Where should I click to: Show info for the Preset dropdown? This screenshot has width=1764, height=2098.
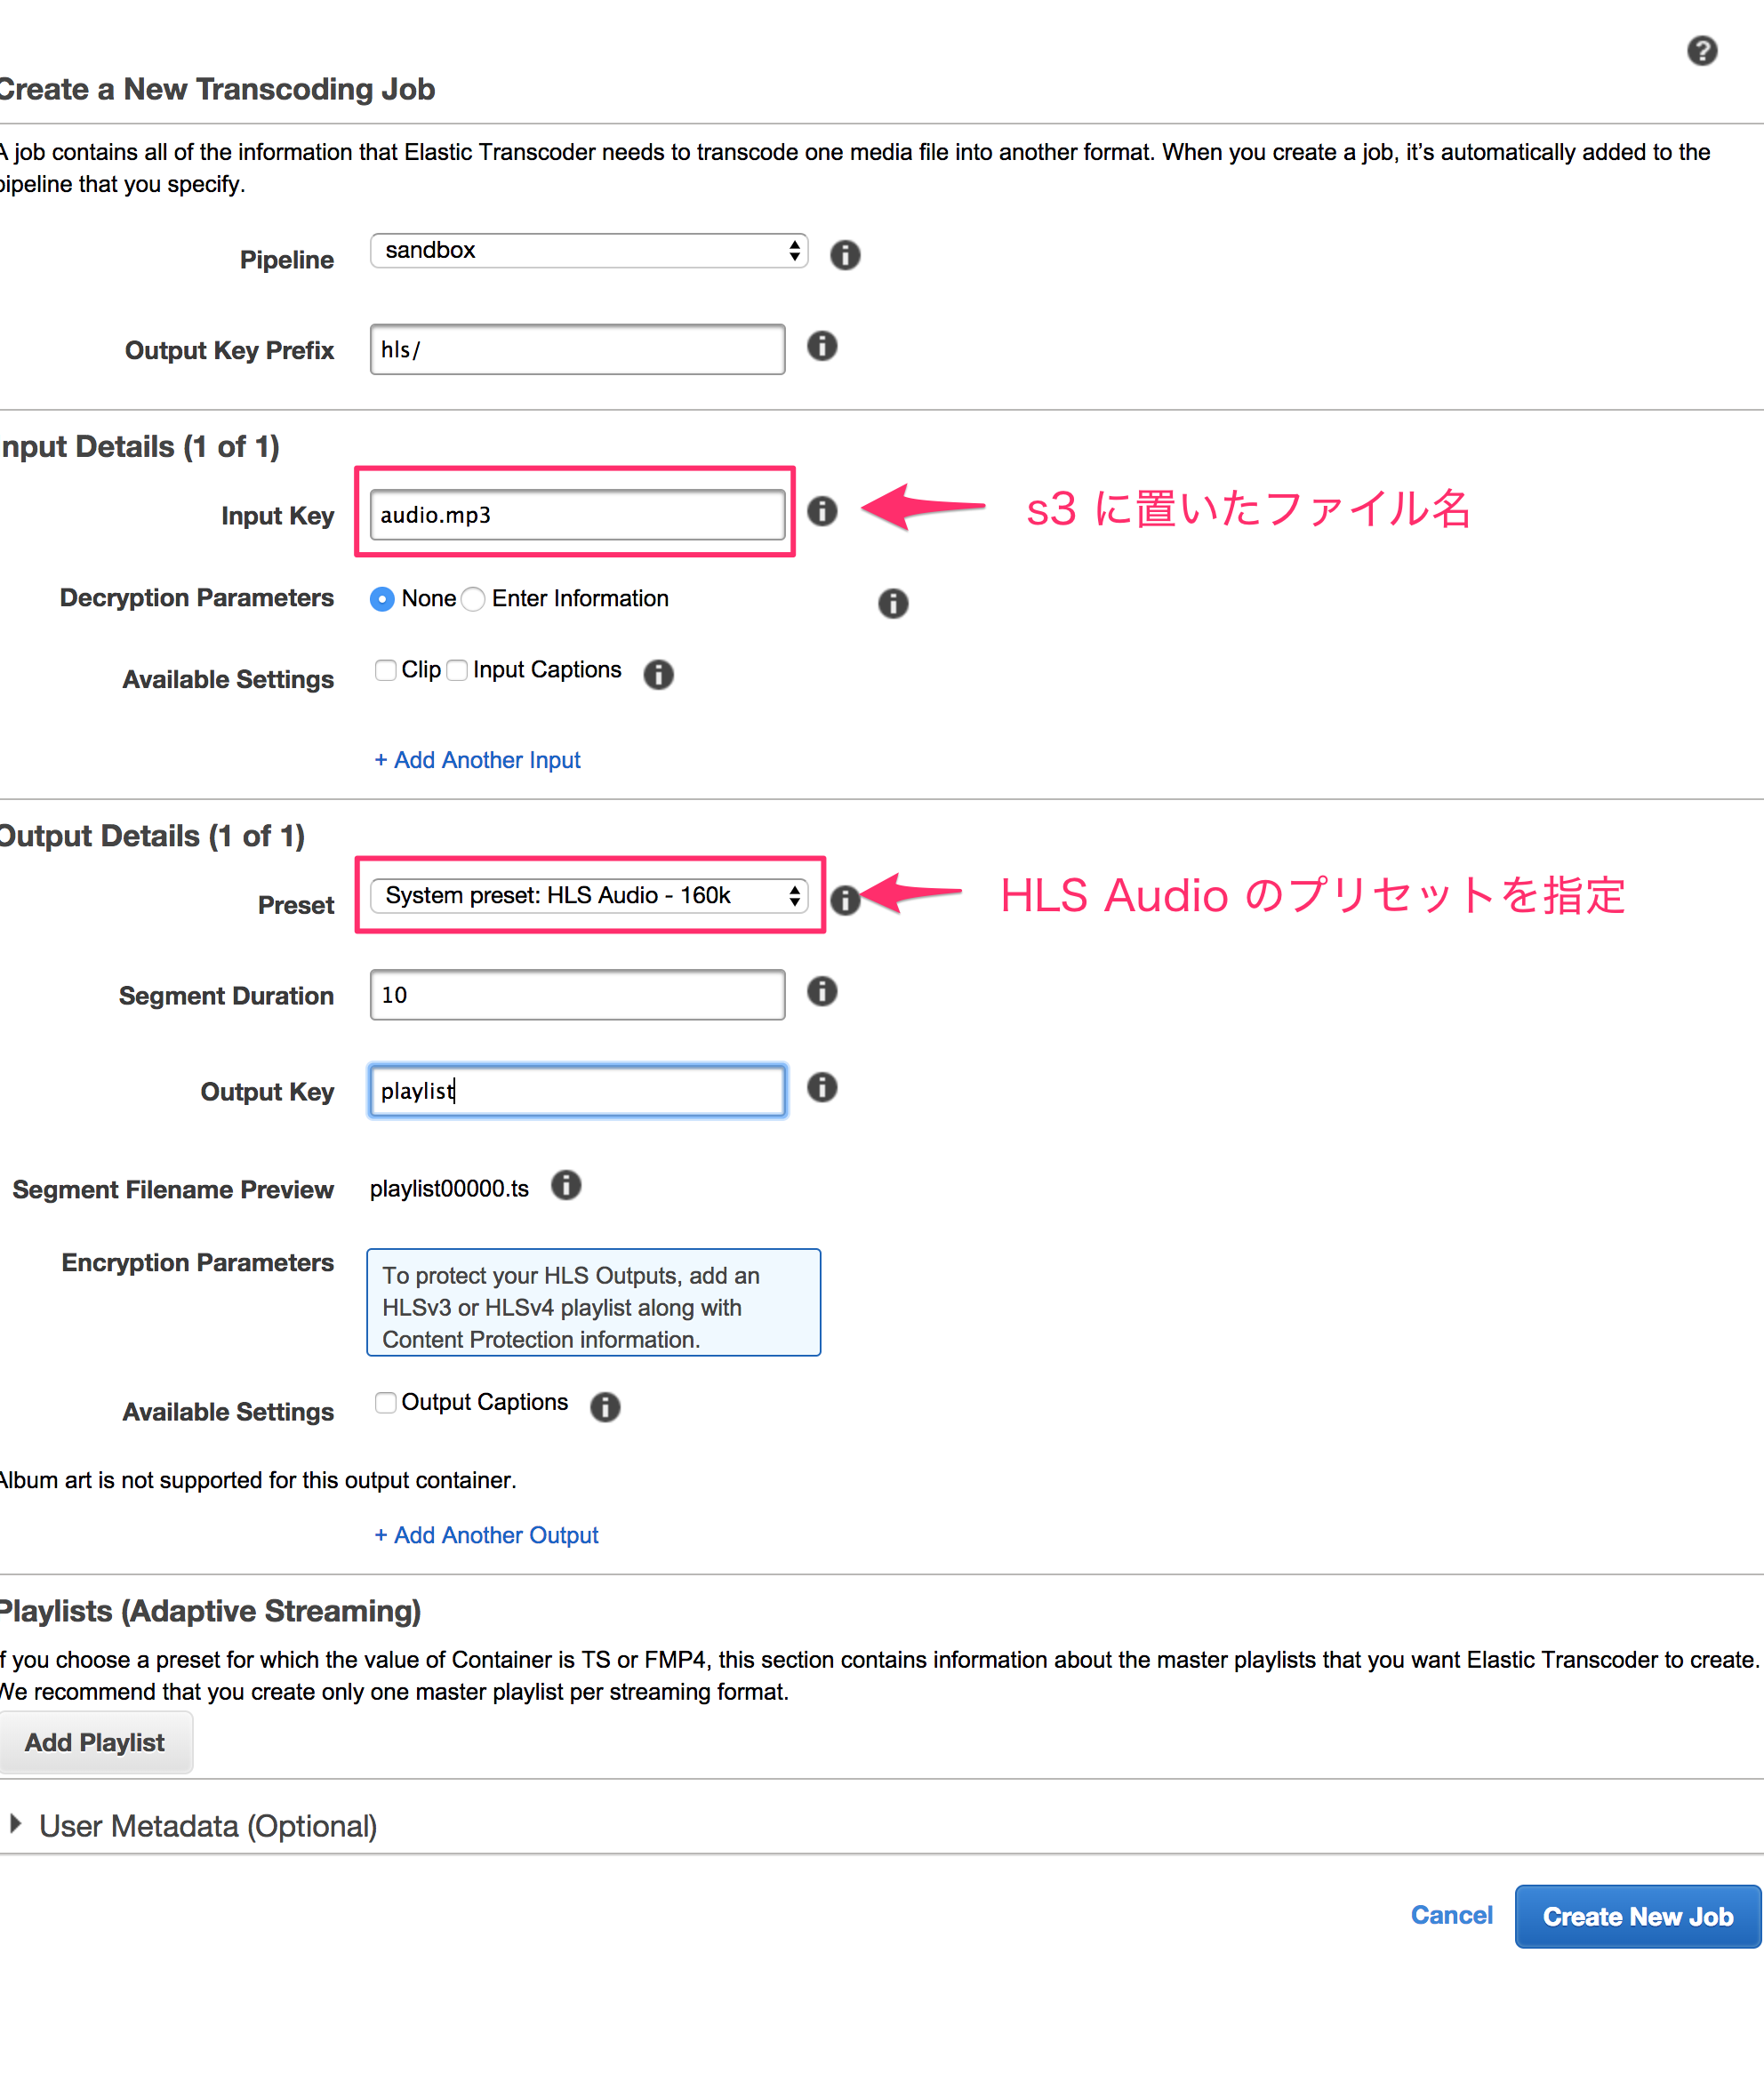click(845, 900)
